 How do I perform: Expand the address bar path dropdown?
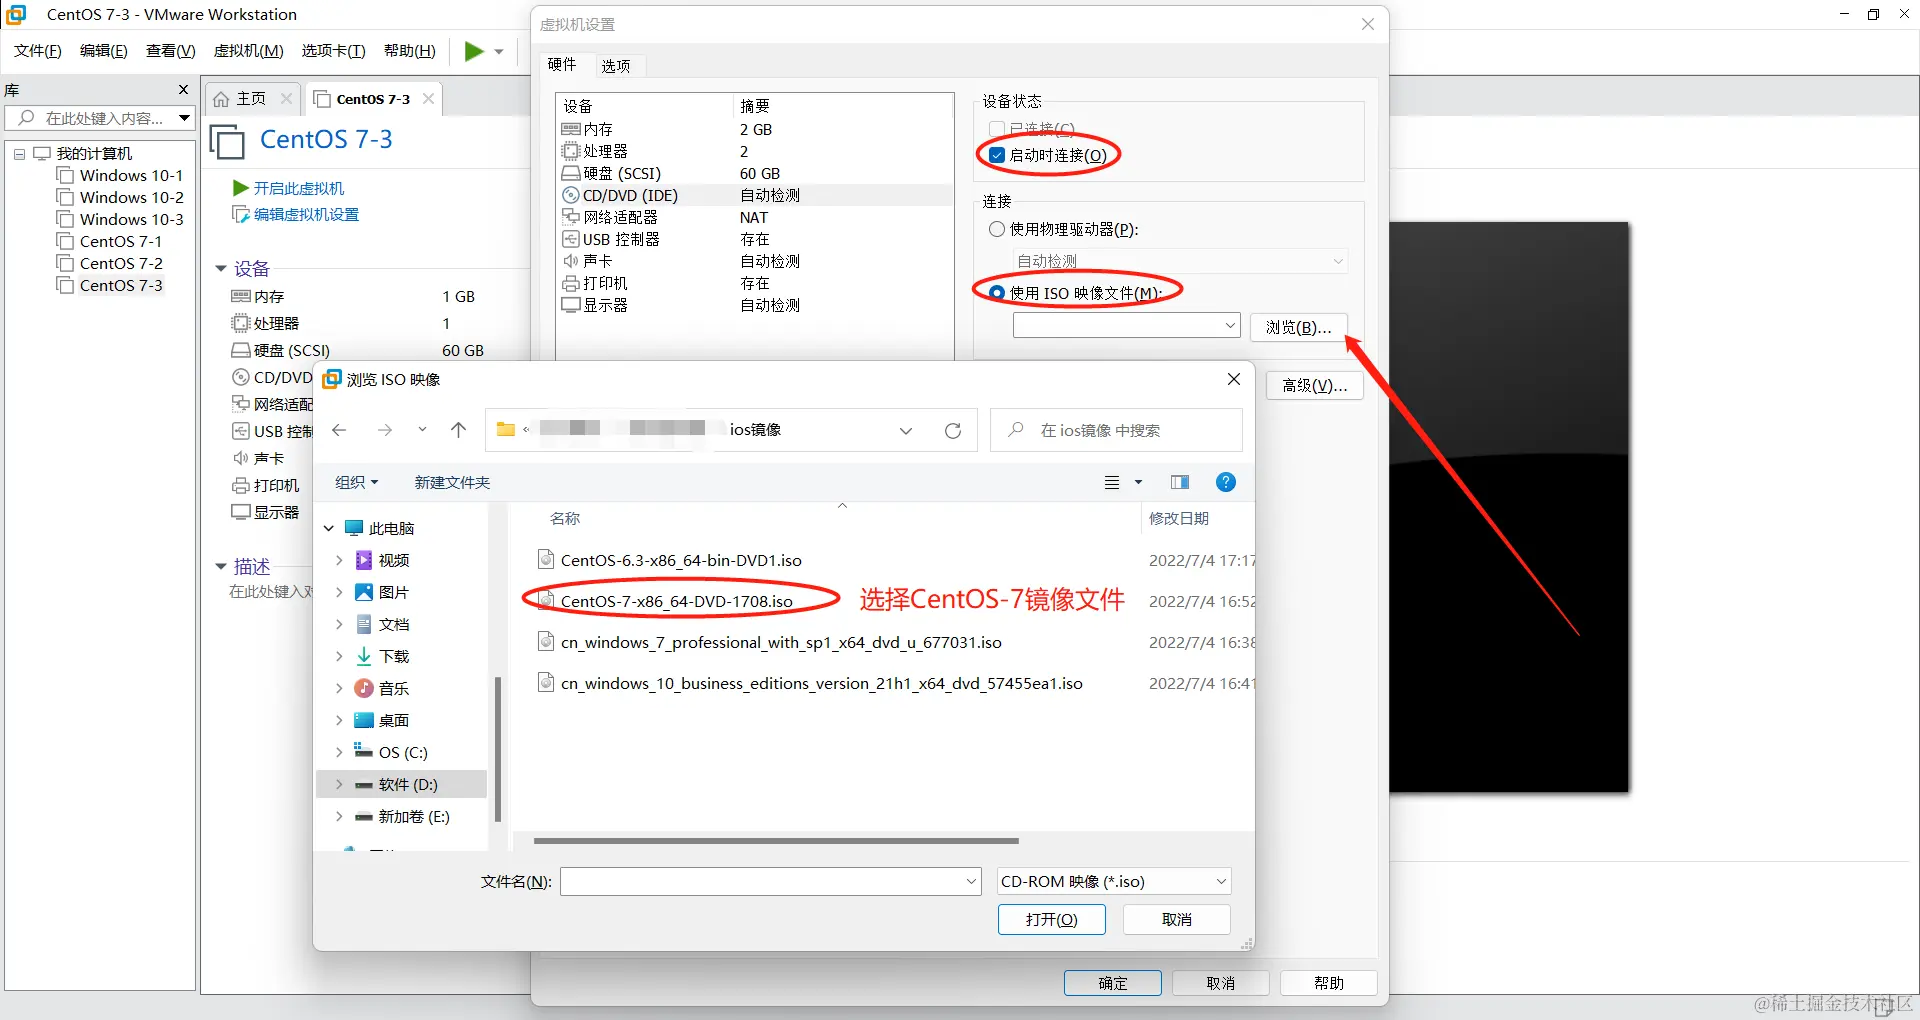pyautogui.click(x=906, y=431)
